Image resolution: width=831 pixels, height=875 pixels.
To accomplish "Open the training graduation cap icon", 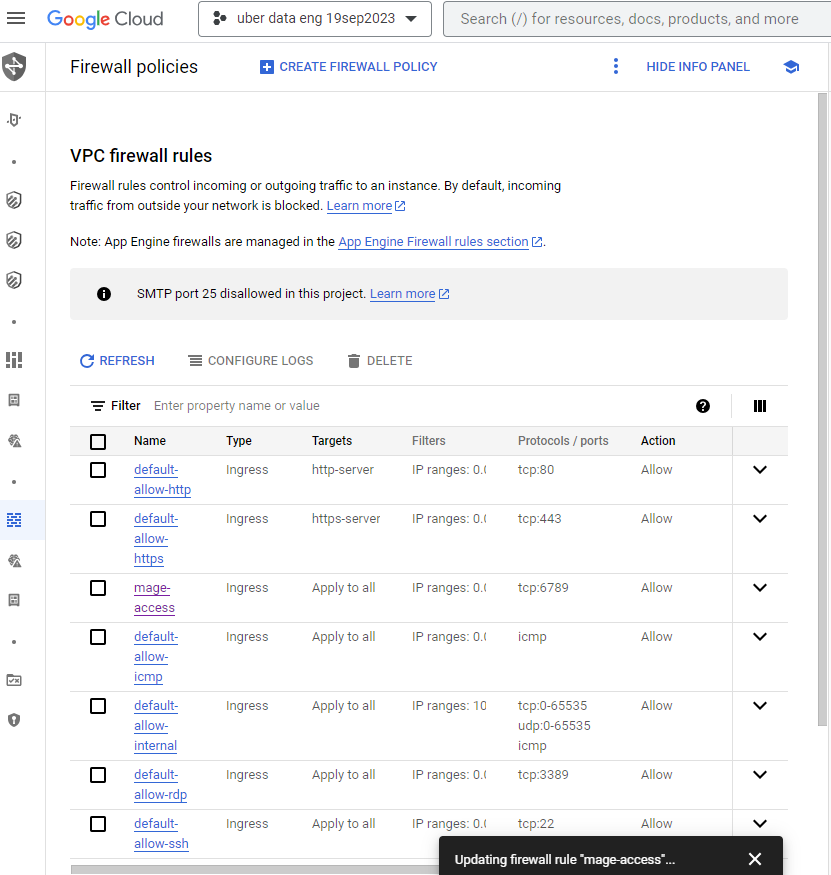I will tap(791, 66).
